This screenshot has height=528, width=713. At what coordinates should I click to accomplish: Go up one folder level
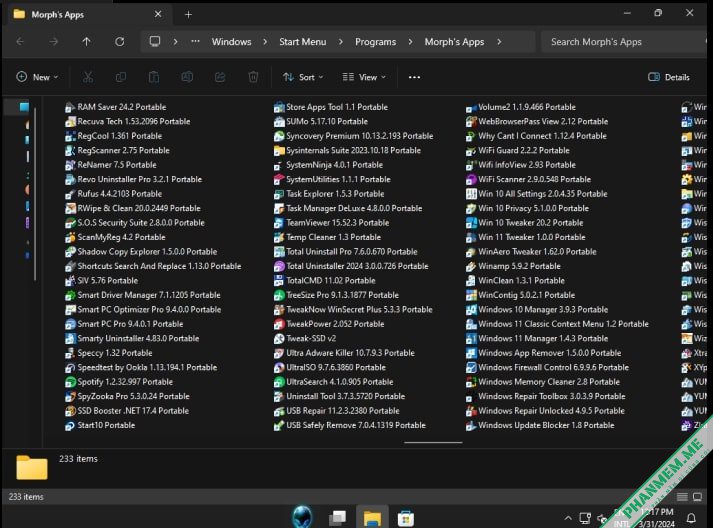86,42
